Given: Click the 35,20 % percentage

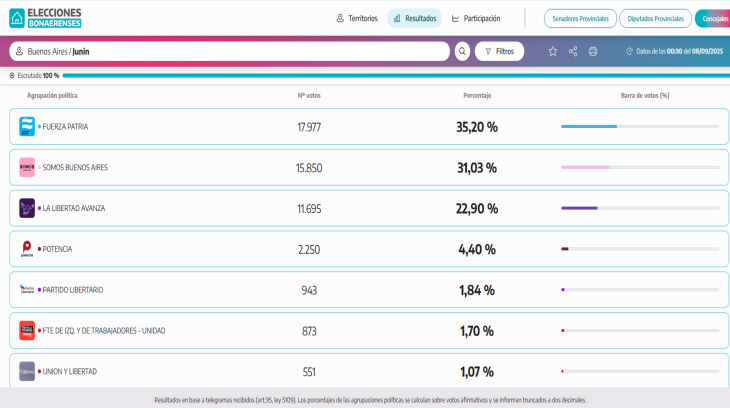Looking at the screenshot, I should pos(477,127).
